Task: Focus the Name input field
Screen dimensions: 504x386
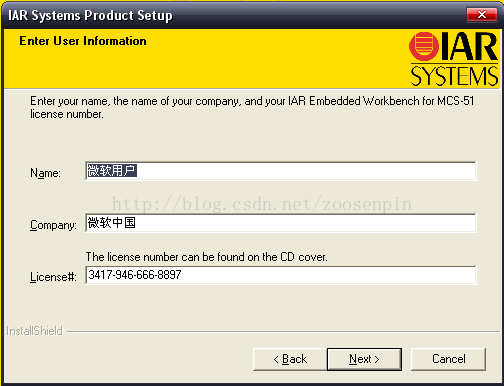Action: (x=281, y=171)
